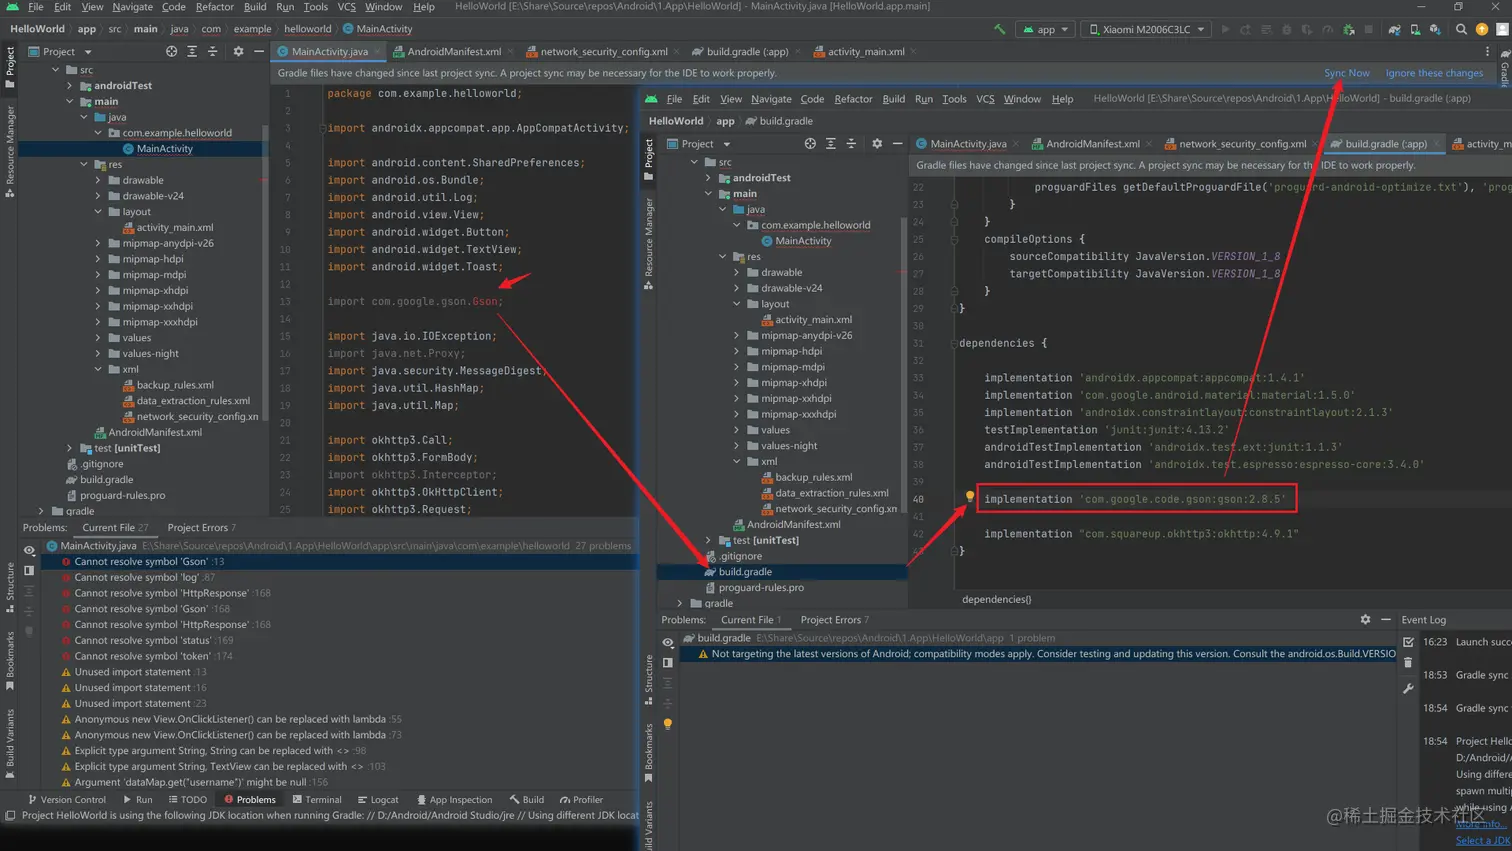Click the Stop square icon in toolbar
Screen dimensions: 1512x851
1369,29
